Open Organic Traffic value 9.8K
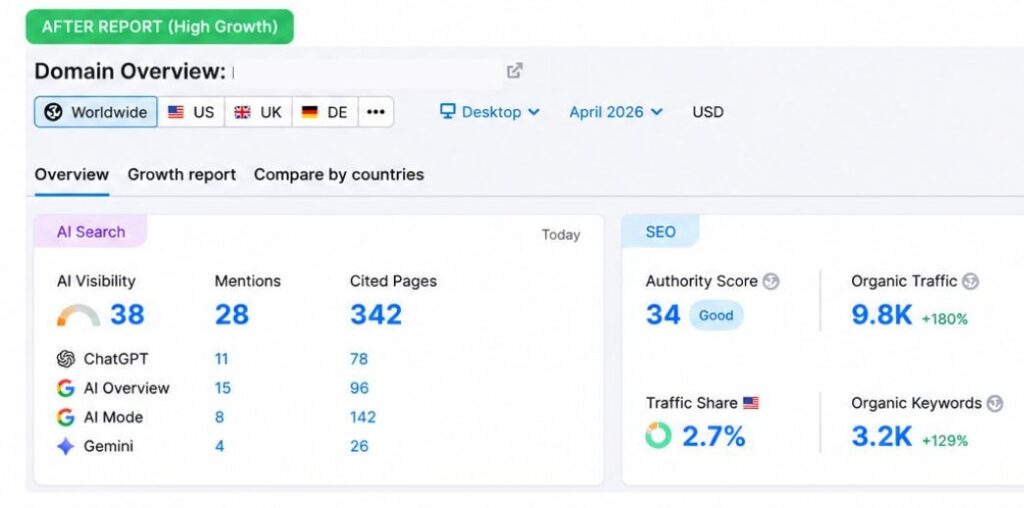Image resolution: width=1024 pixels, height=508 pixels. click(882, 315)
